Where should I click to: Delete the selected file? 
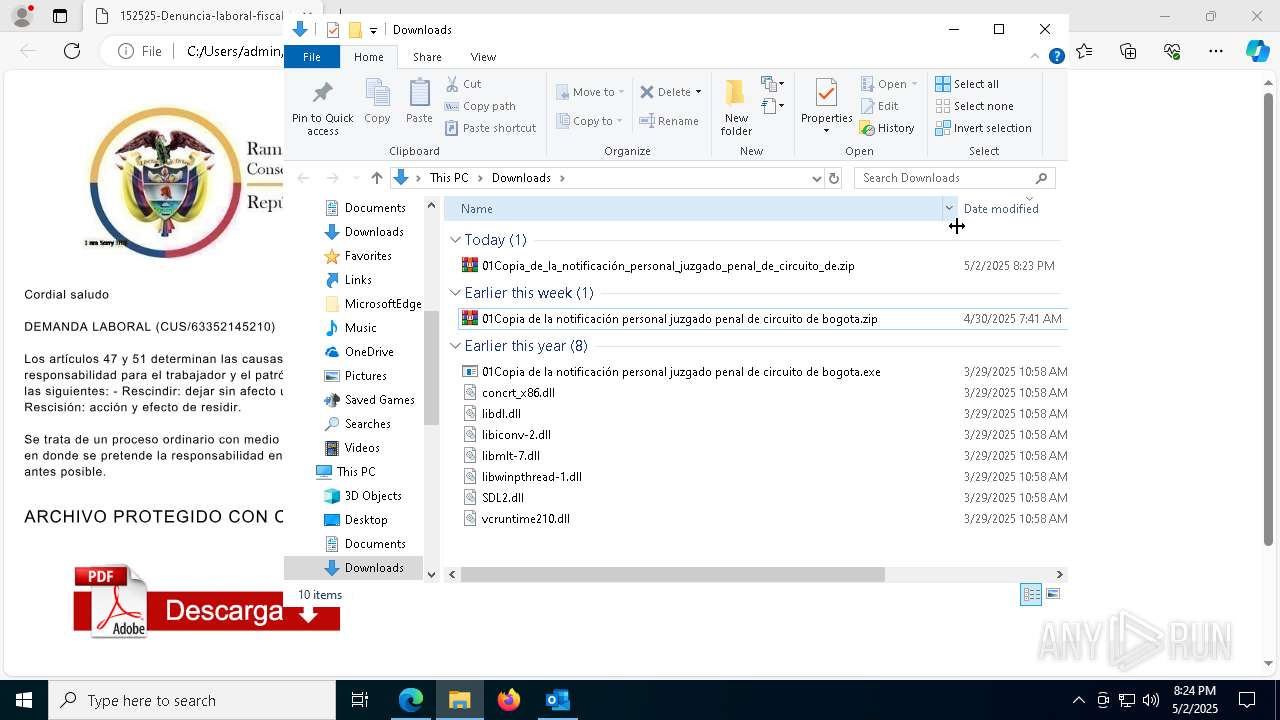pyautogui.click(x=665, y=92)
